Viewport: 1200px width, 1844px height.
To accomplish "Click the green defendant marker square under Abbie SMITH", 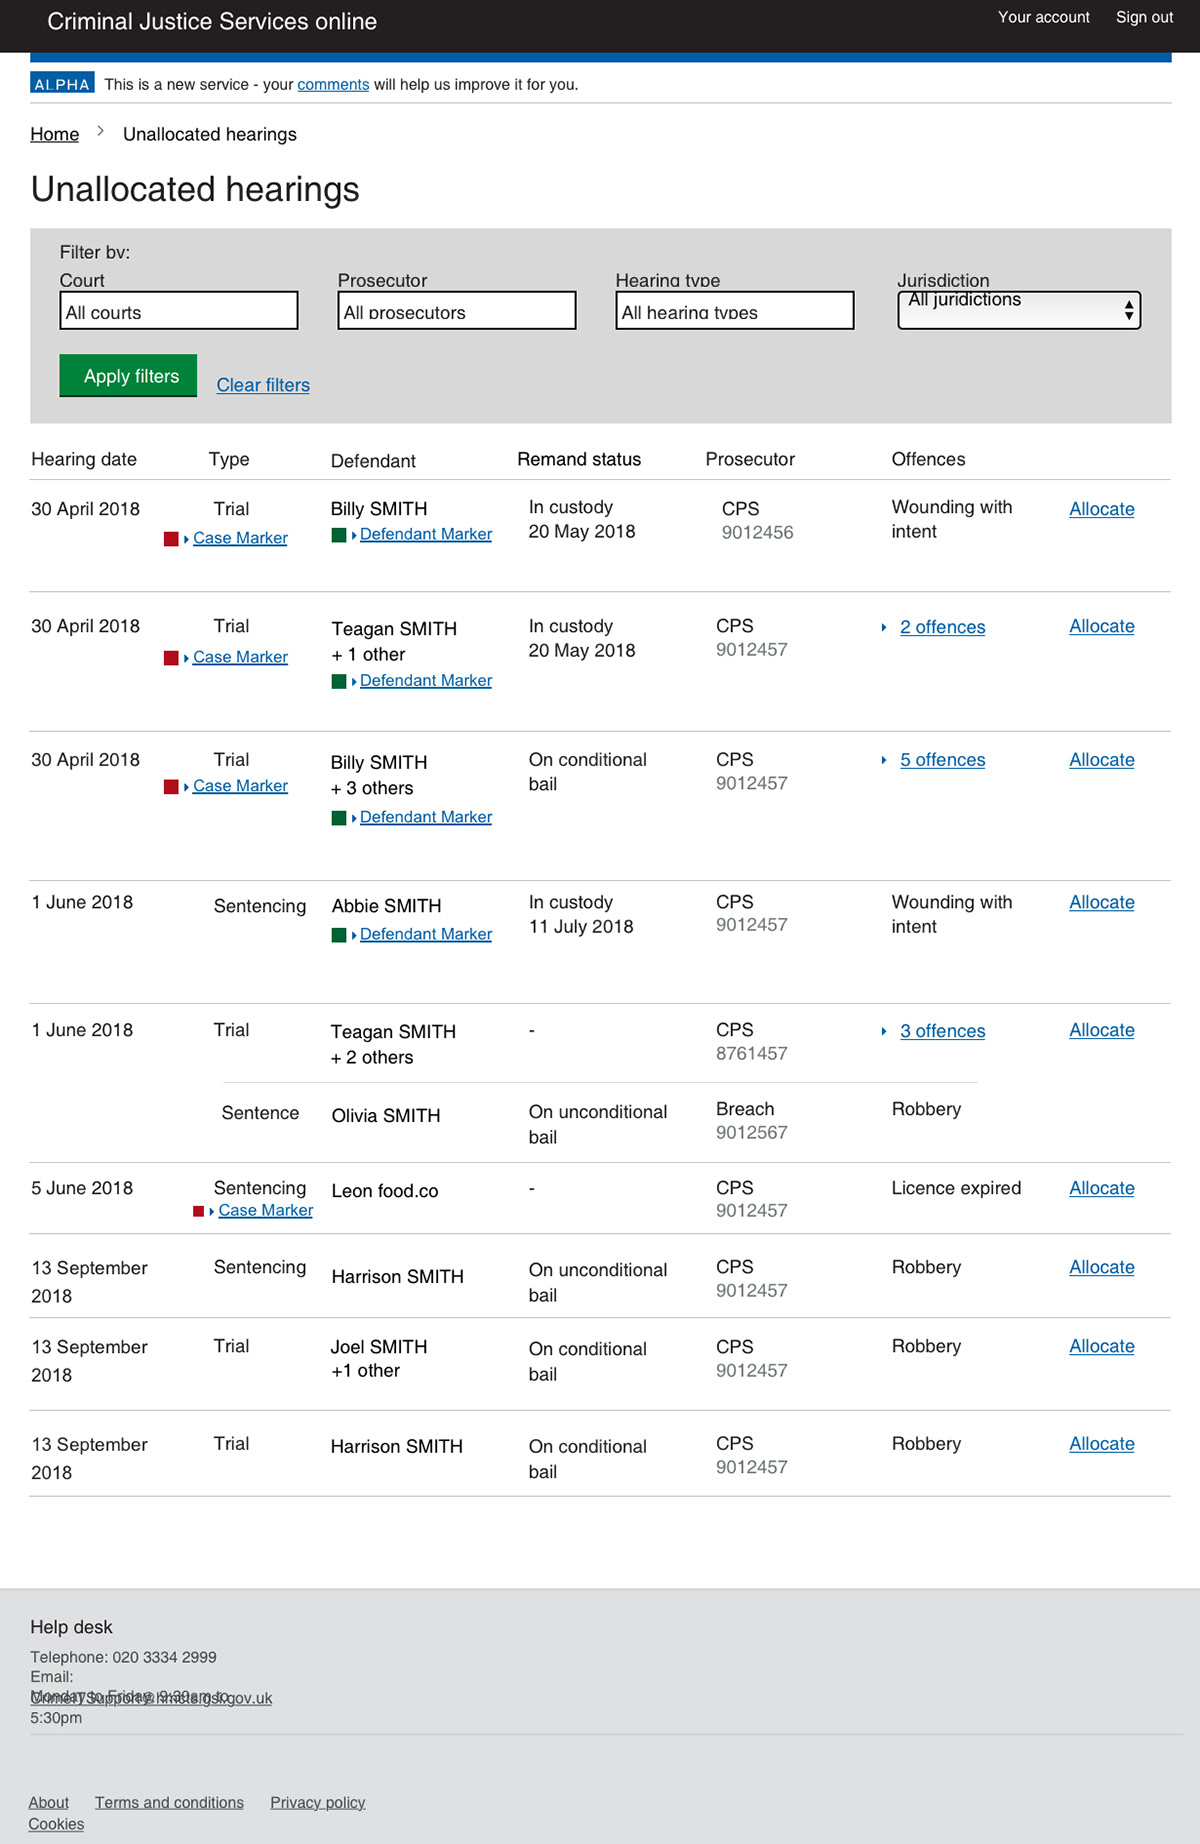I will pos(339,935).
